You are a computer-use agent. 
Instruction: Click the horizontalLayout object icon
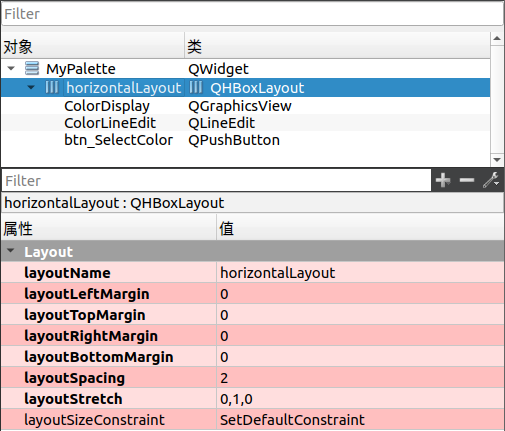coord(52,87)
